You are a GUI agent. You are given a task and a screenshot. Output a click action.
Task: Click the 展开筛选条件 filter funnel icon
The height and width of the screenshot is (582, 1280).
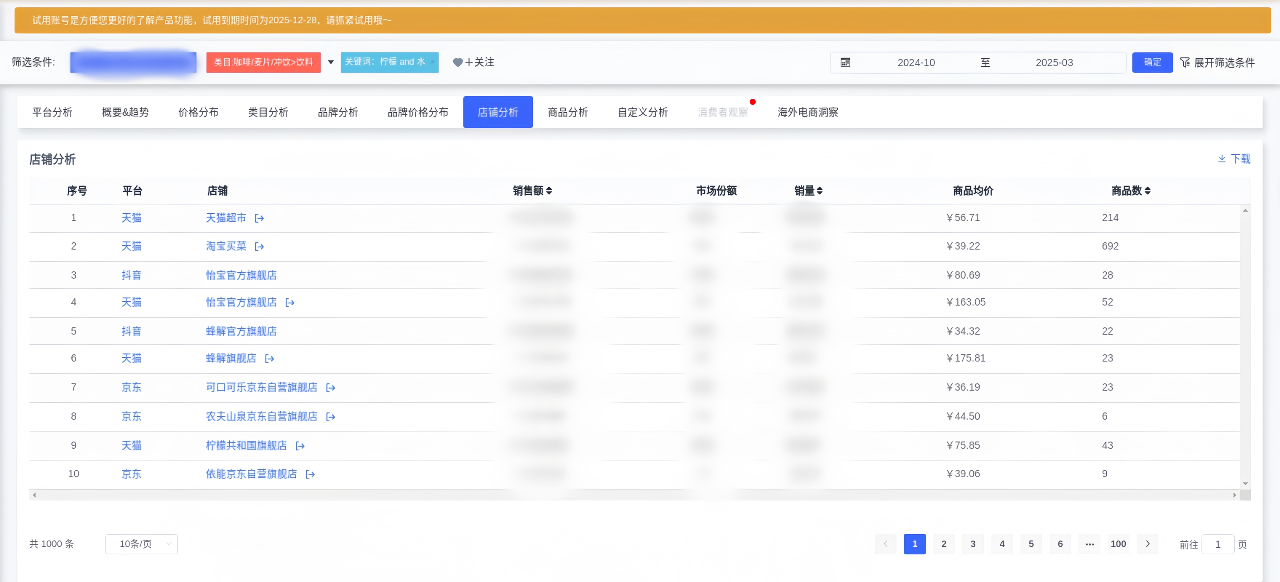click(x=1185, y=62)
